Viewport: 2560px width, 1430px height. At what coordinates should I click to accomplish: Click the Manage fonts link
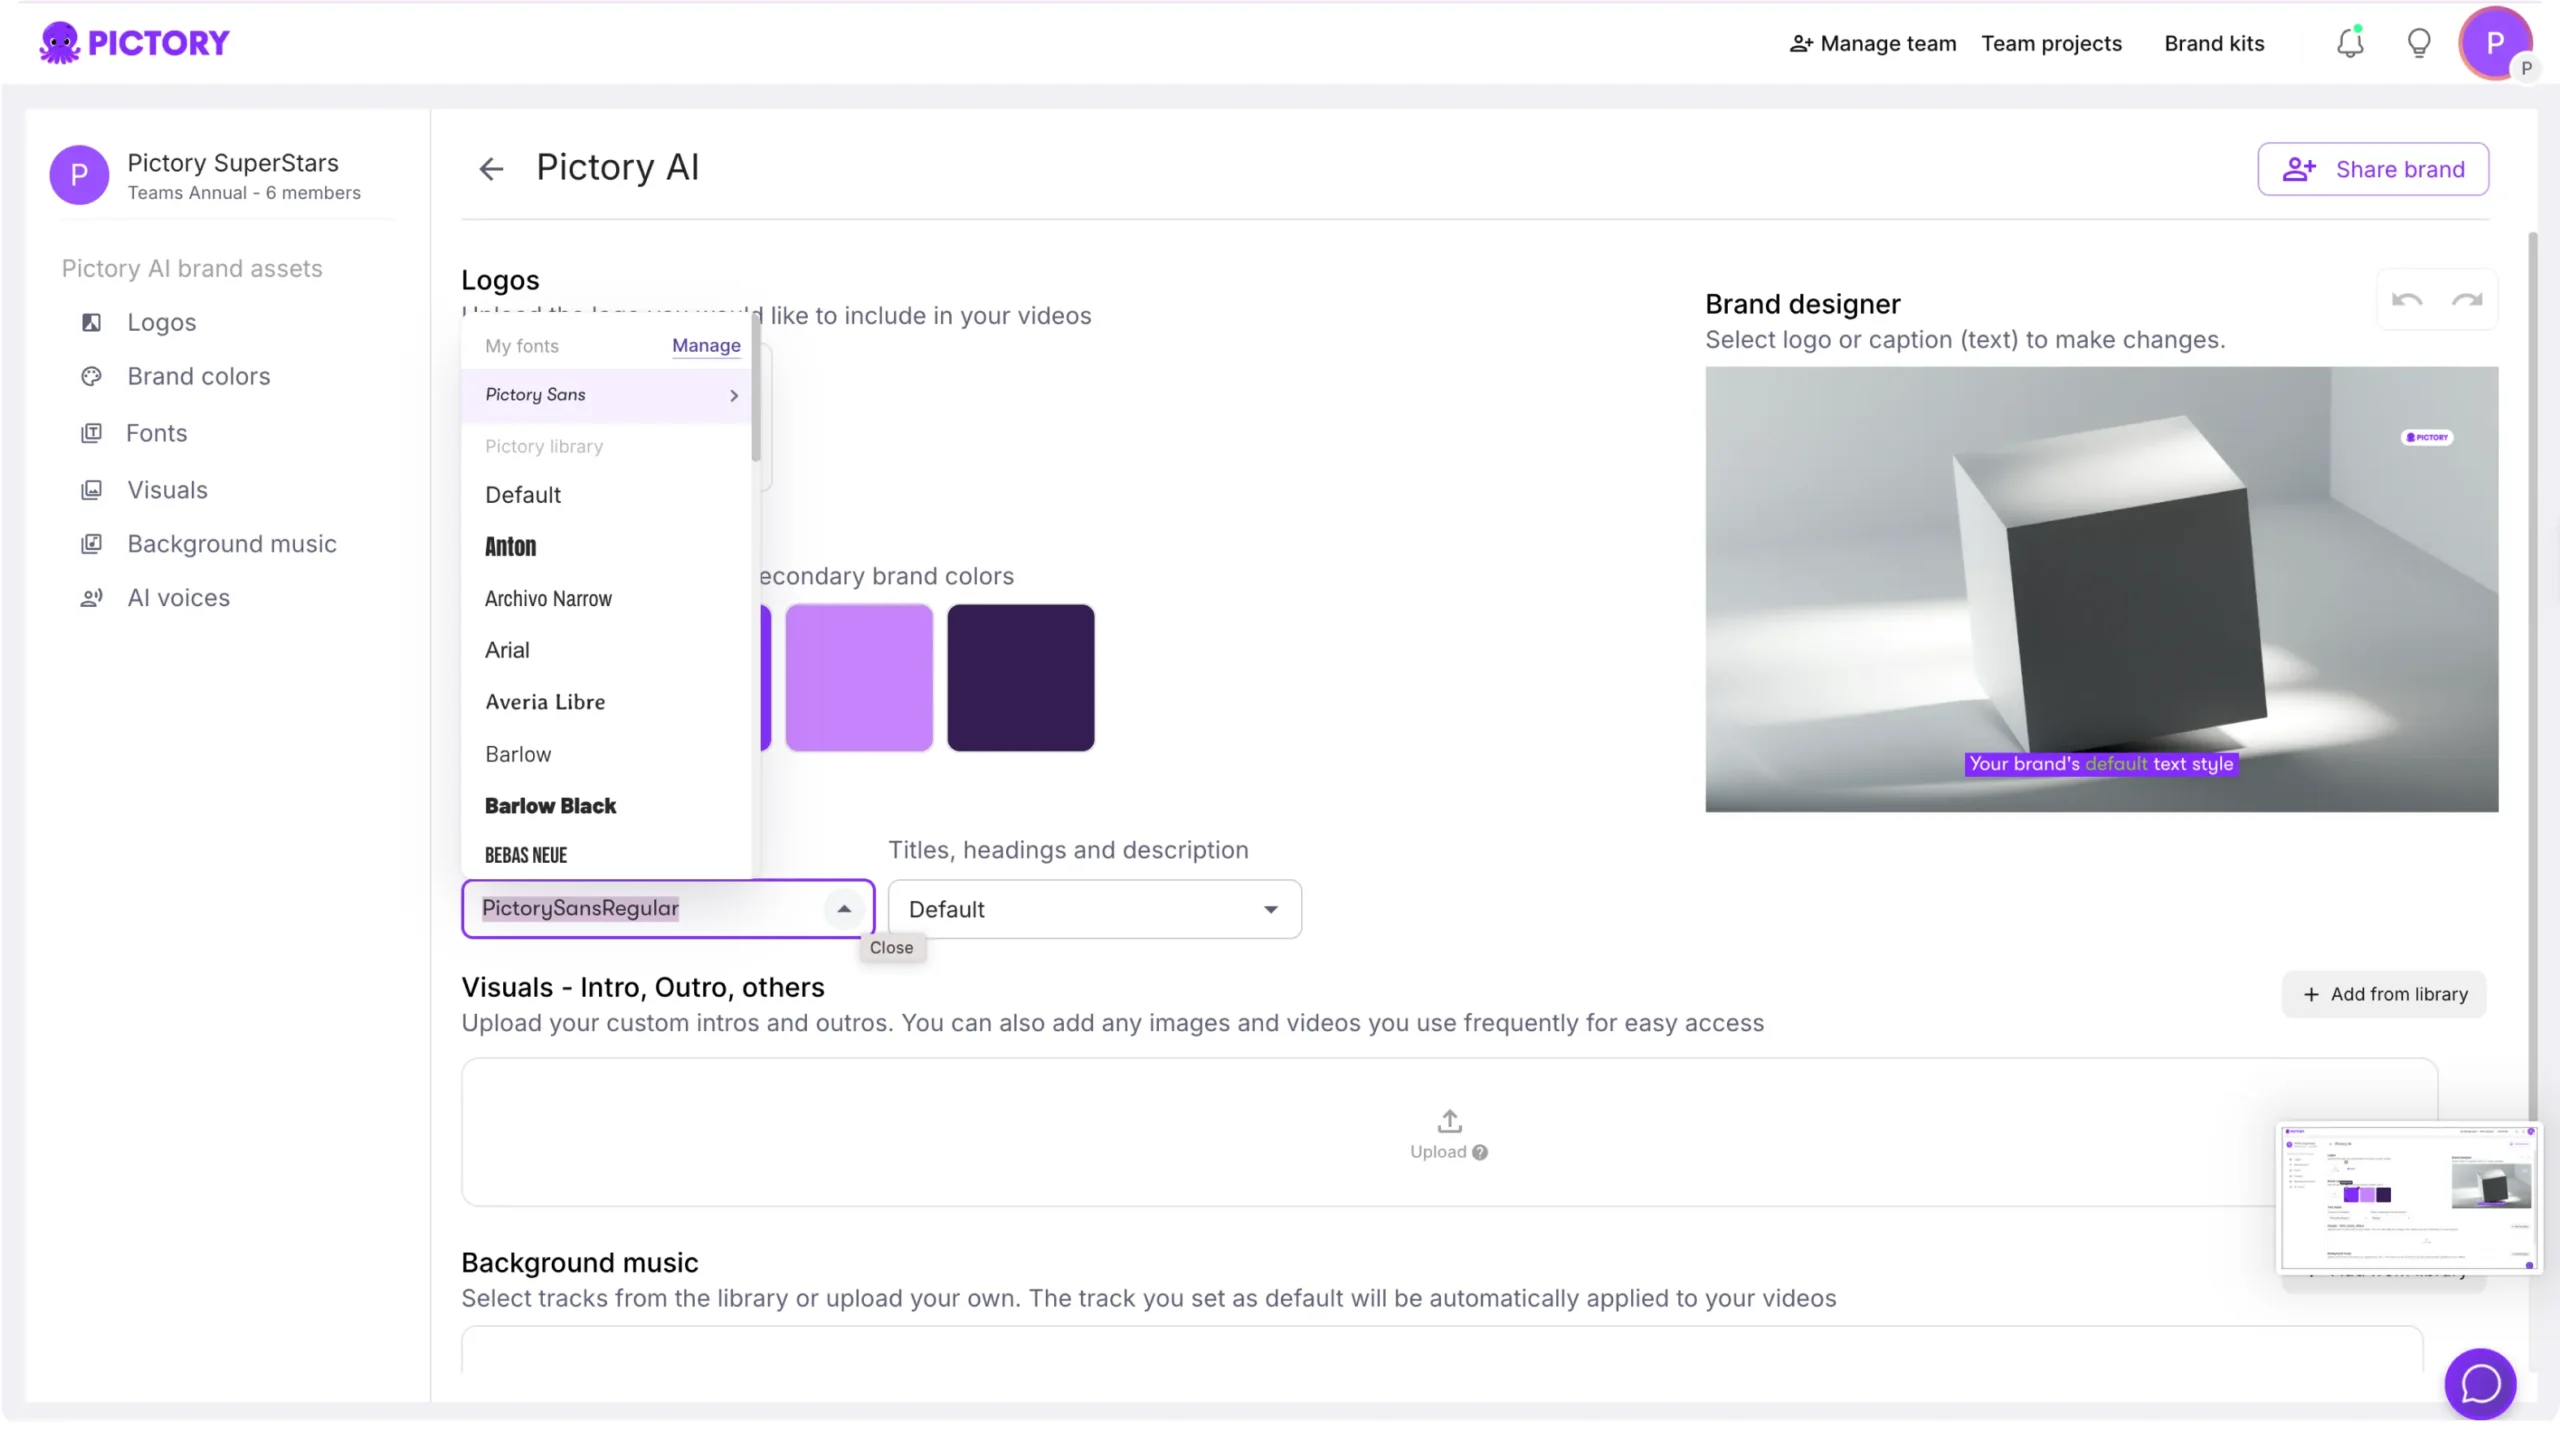[706, 346]
